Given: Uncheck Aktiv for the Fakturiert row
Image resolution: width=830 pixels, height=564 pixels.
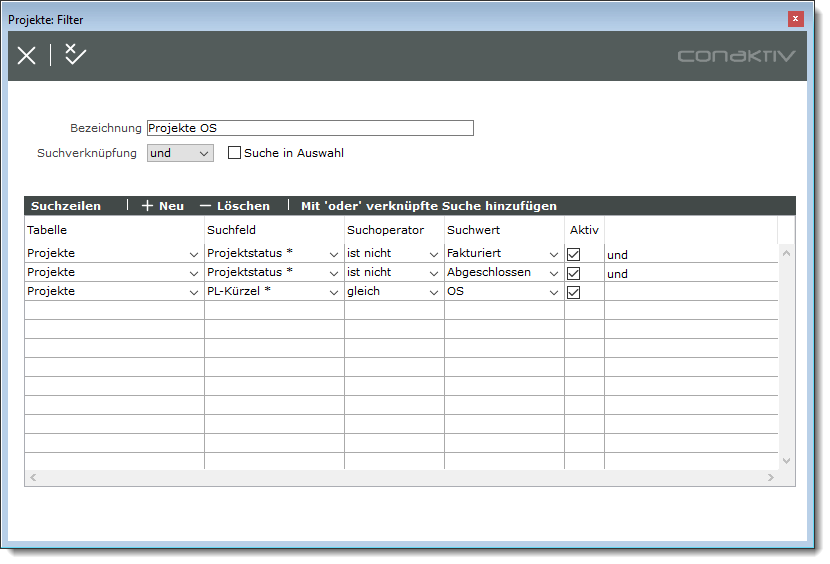Looking at the screenshot, I should pyautogui.click(x=574, y=255).
